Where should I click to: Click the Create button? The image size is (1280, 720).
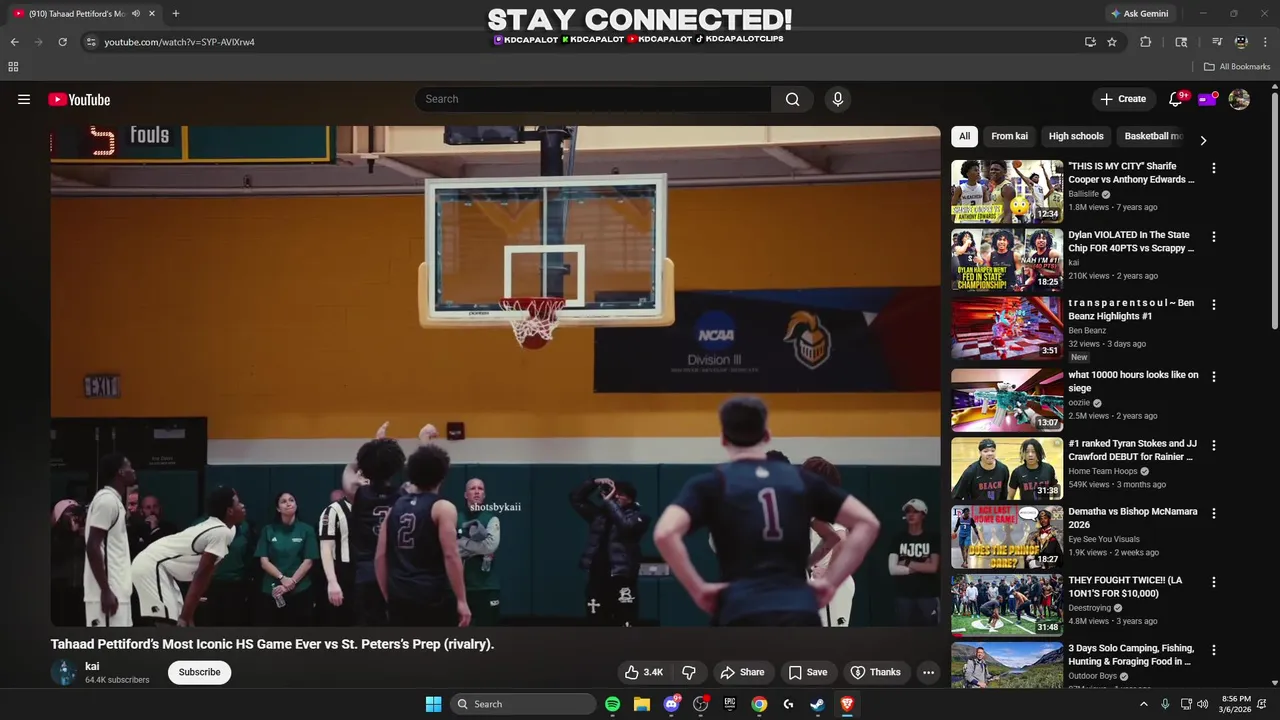(1123, 99)
